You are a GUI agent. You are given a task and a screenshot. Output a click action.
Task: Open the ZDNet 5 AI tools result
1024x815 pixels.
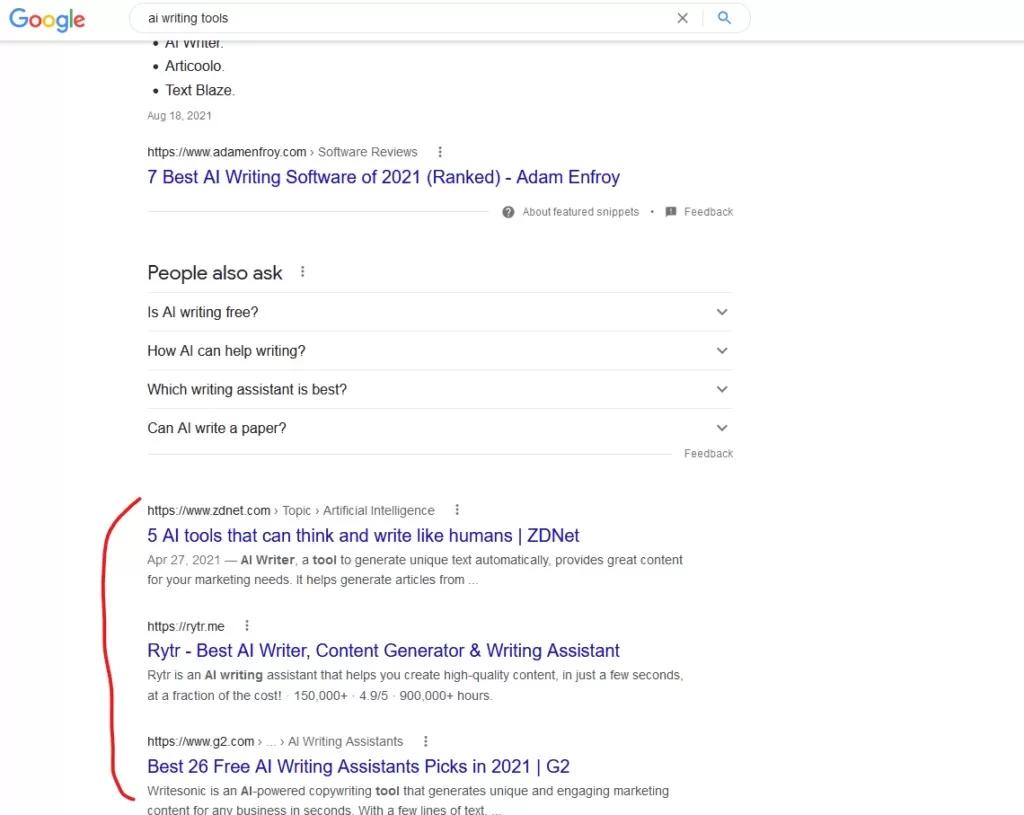[x=363, y=535]
